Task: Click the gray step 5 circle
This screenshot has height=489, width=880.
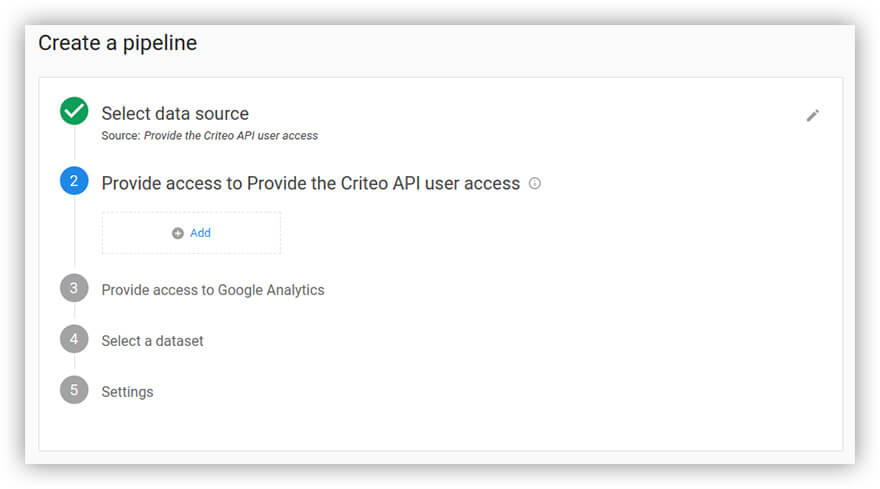Action: (74, 391)
